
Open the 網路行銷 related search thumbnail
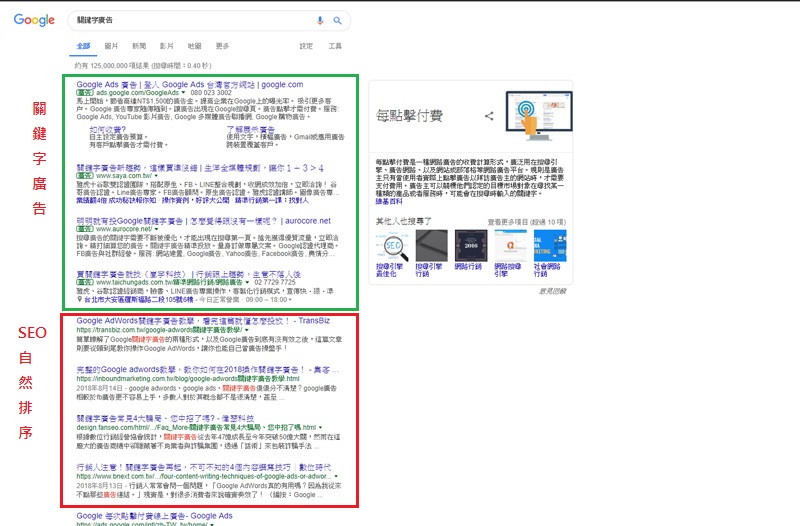(x=471, y=245)
